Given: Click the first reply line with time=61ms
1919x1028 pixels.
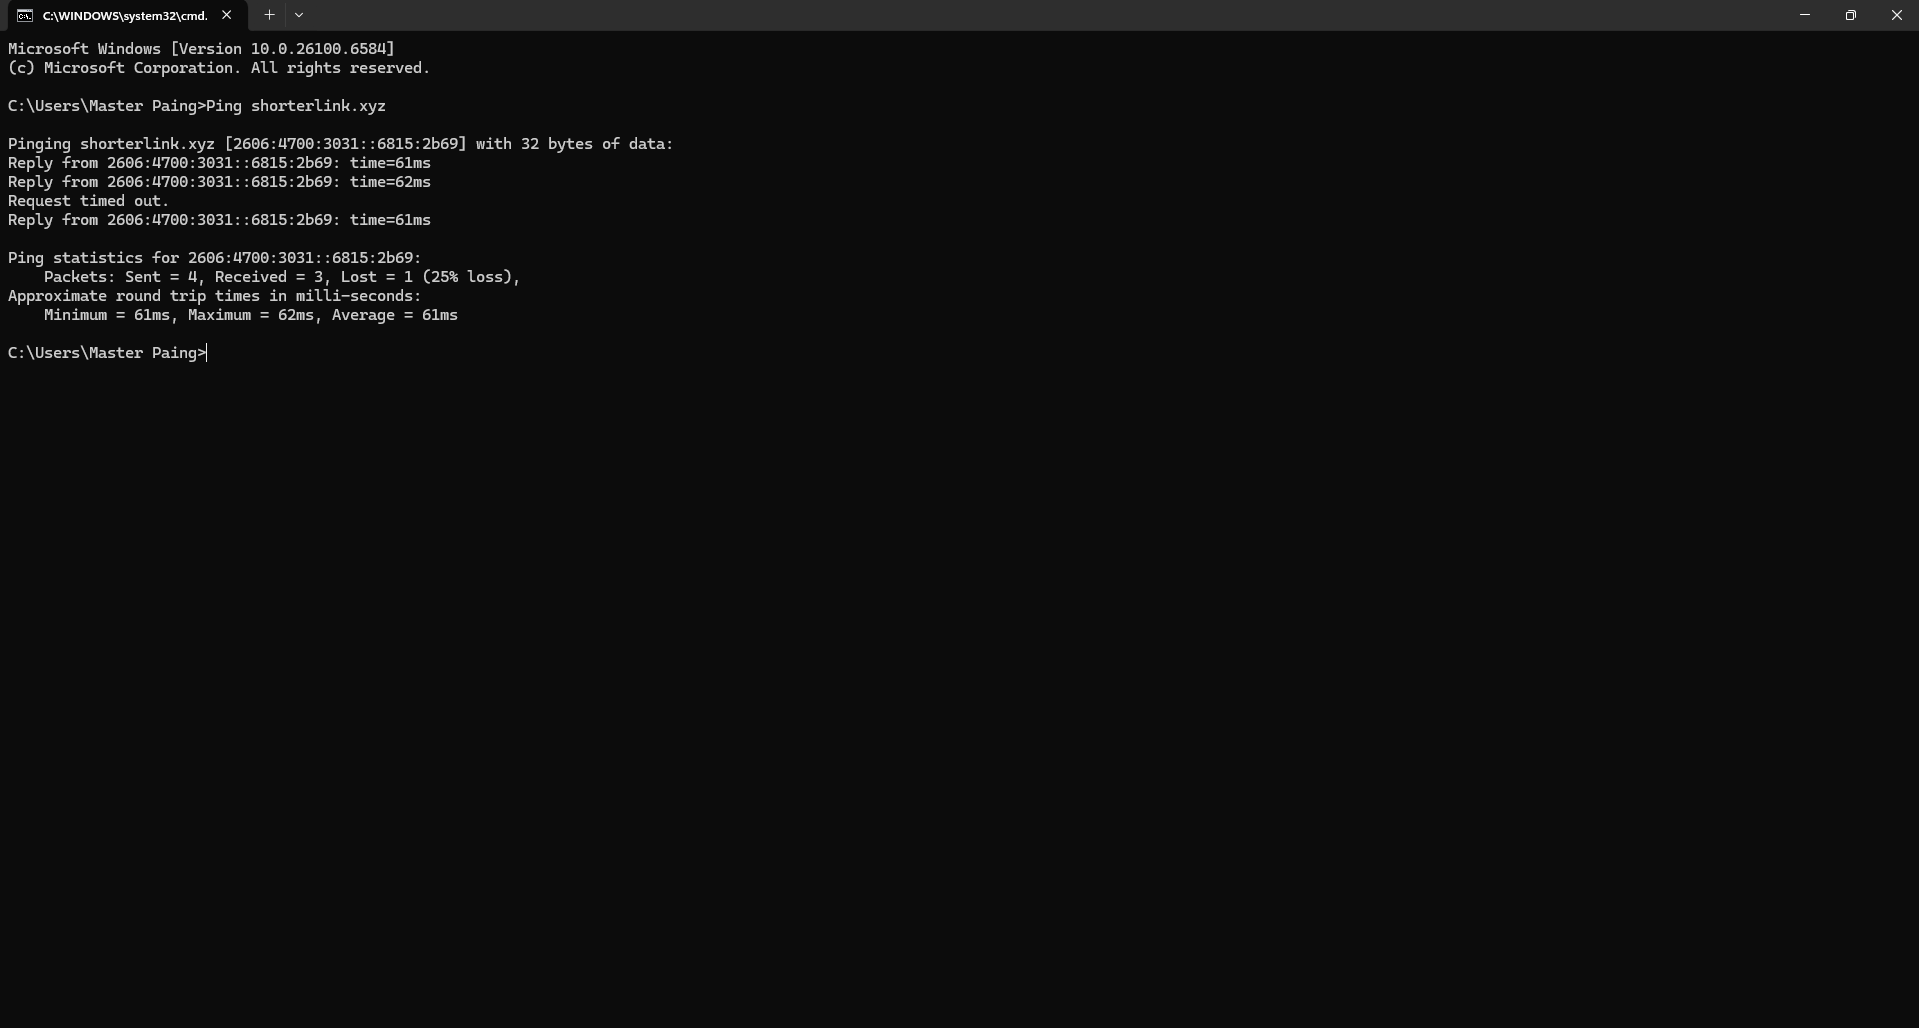Looking at the screenshot, I should pos(219,163).
